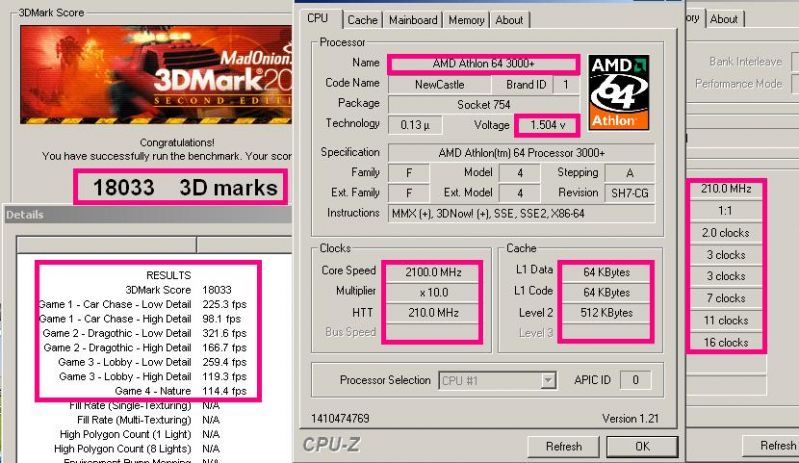Click the 1:1 ratio value

(726, 211)
